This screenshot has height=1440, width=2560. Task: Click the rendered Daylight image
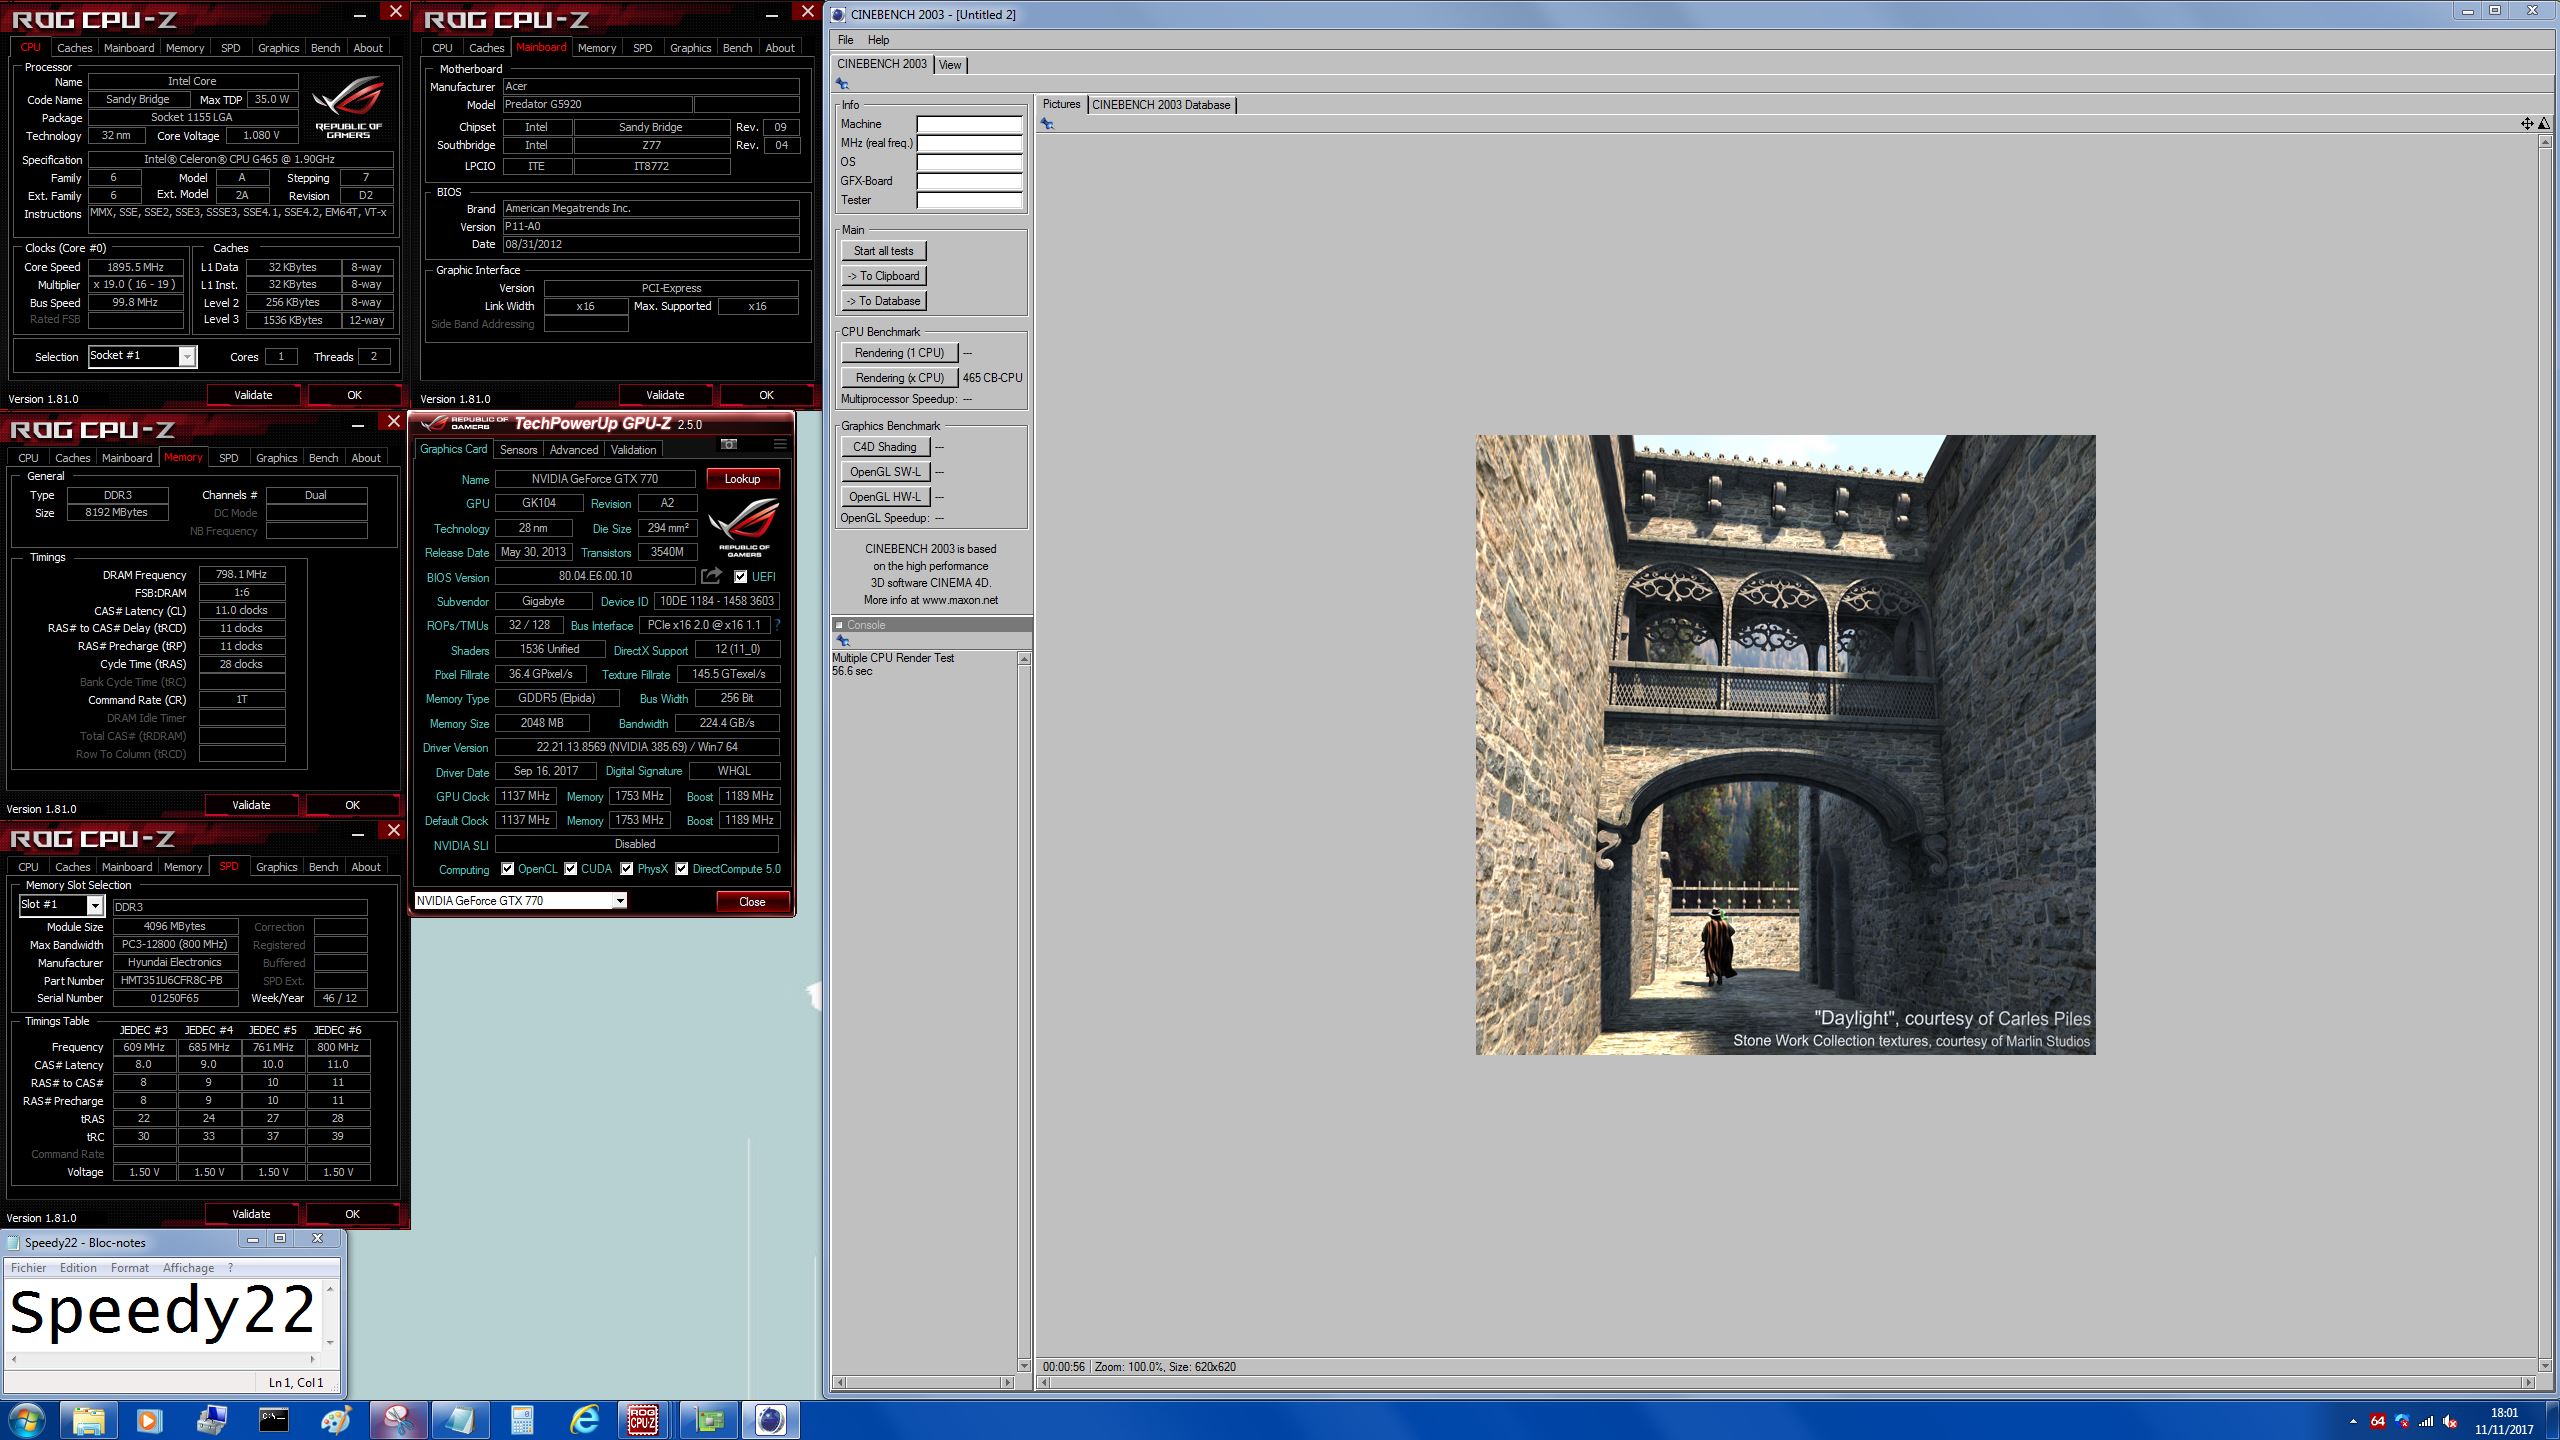[1785, 745]
